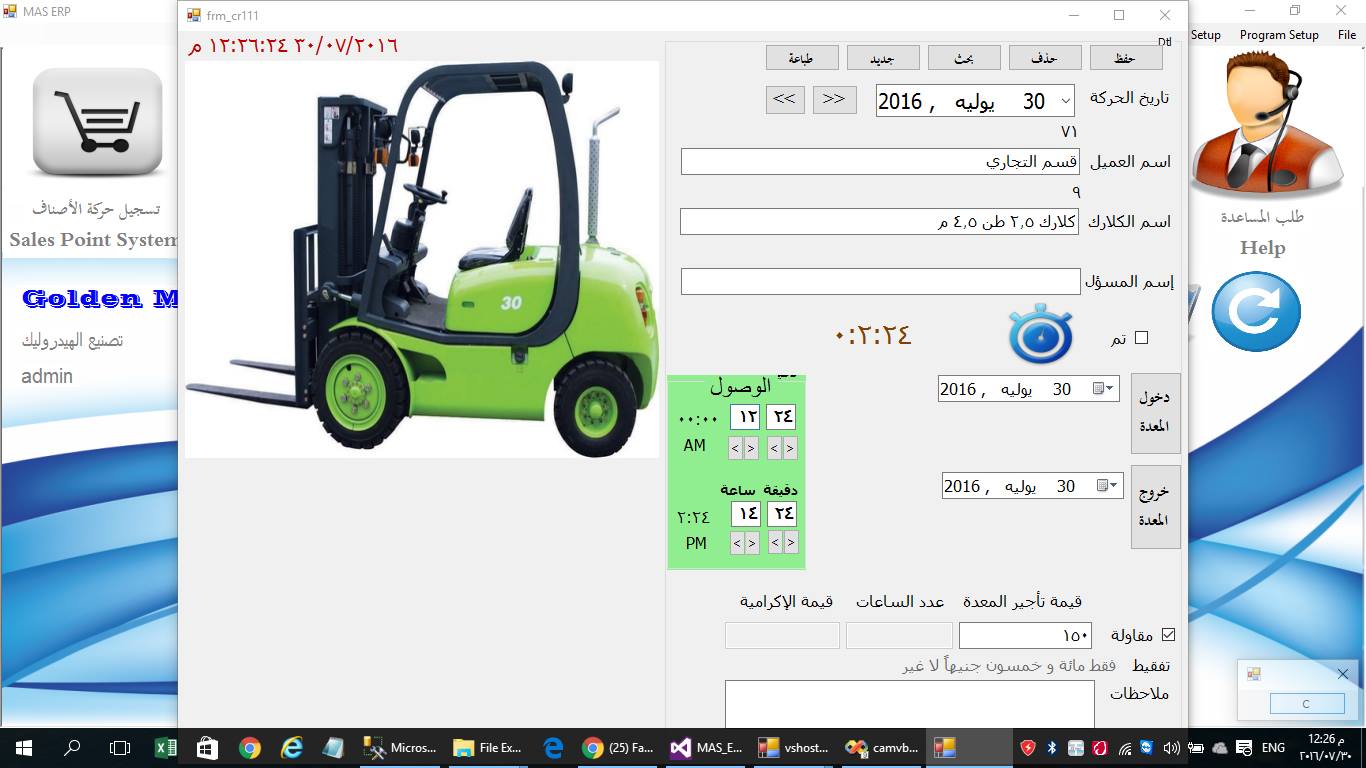This screenshot has width=1366, height=768.
Task: Click the green forklift picture
Action: pyautogui.click(x=422, y=259)
